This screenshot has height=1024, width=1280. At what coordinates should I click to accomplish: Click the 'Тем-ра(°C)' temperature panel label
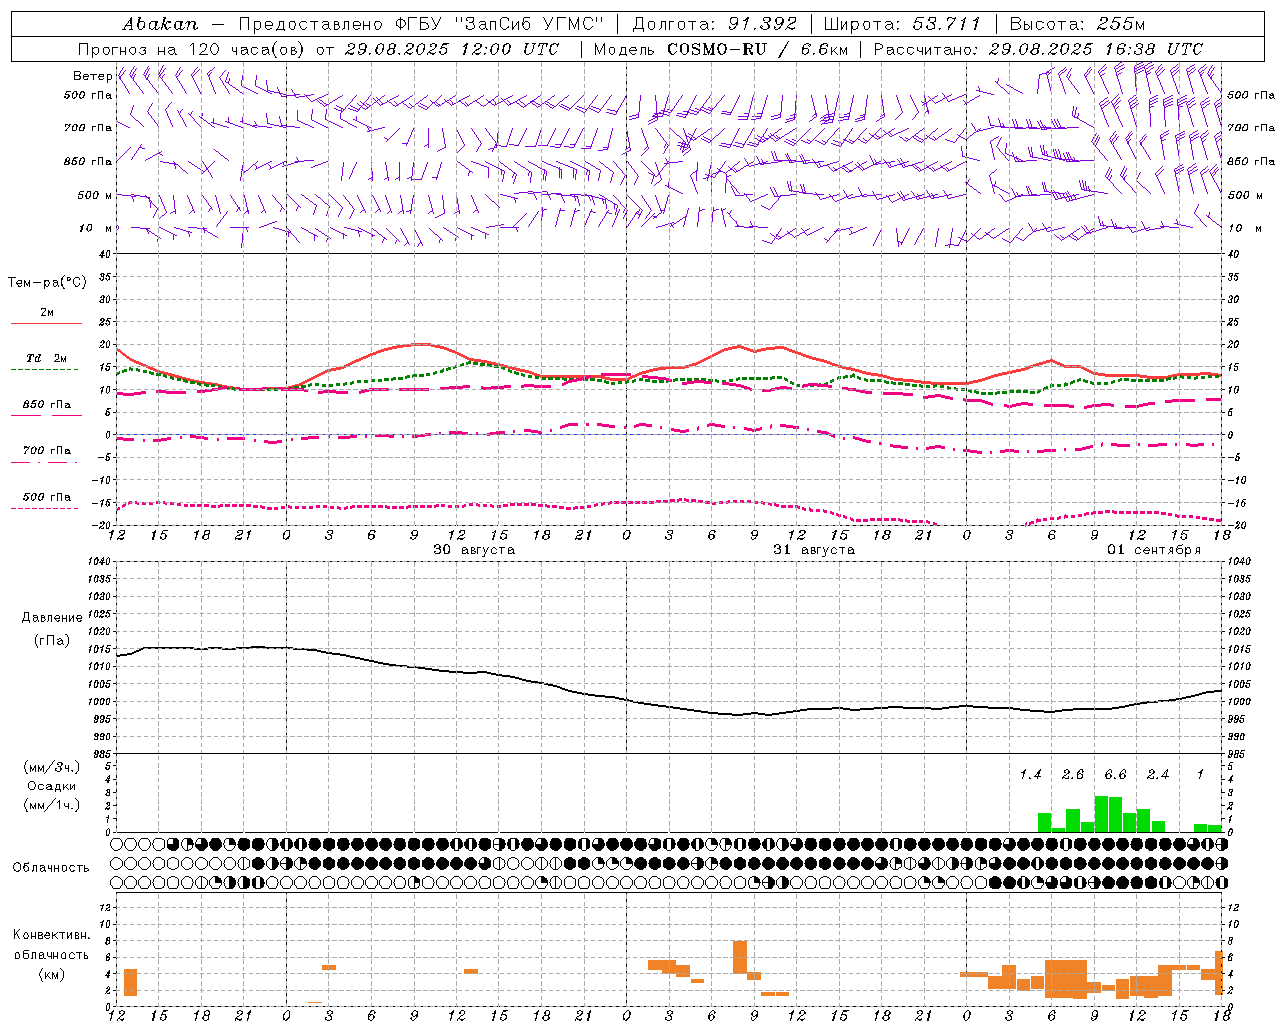[x=47, y=283]
